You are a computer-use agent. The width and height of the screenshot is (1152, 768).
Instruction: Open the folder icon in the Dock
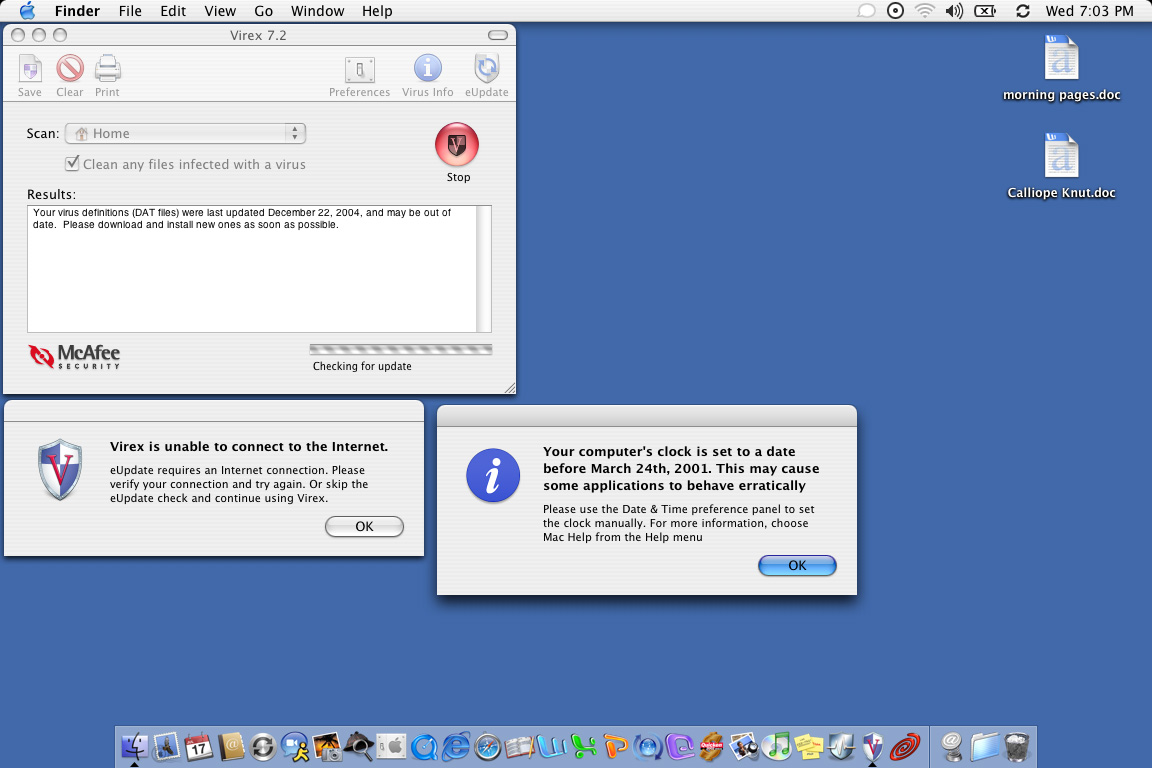pos(984,747)
